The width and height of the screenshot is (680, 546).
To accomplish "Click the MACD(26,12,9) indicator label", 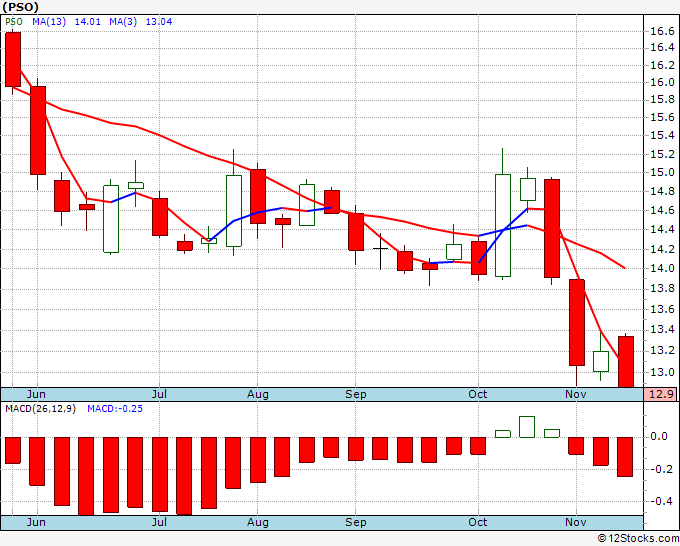I will (40, 409).
